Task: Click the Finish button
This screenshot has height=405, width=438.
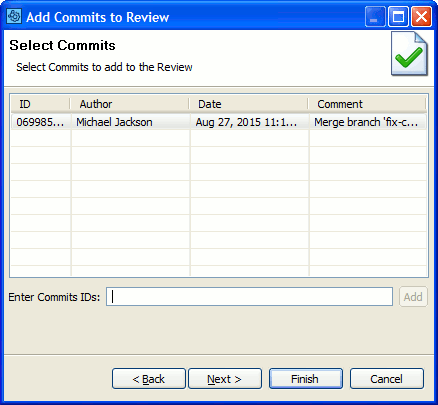Action: 306,379
